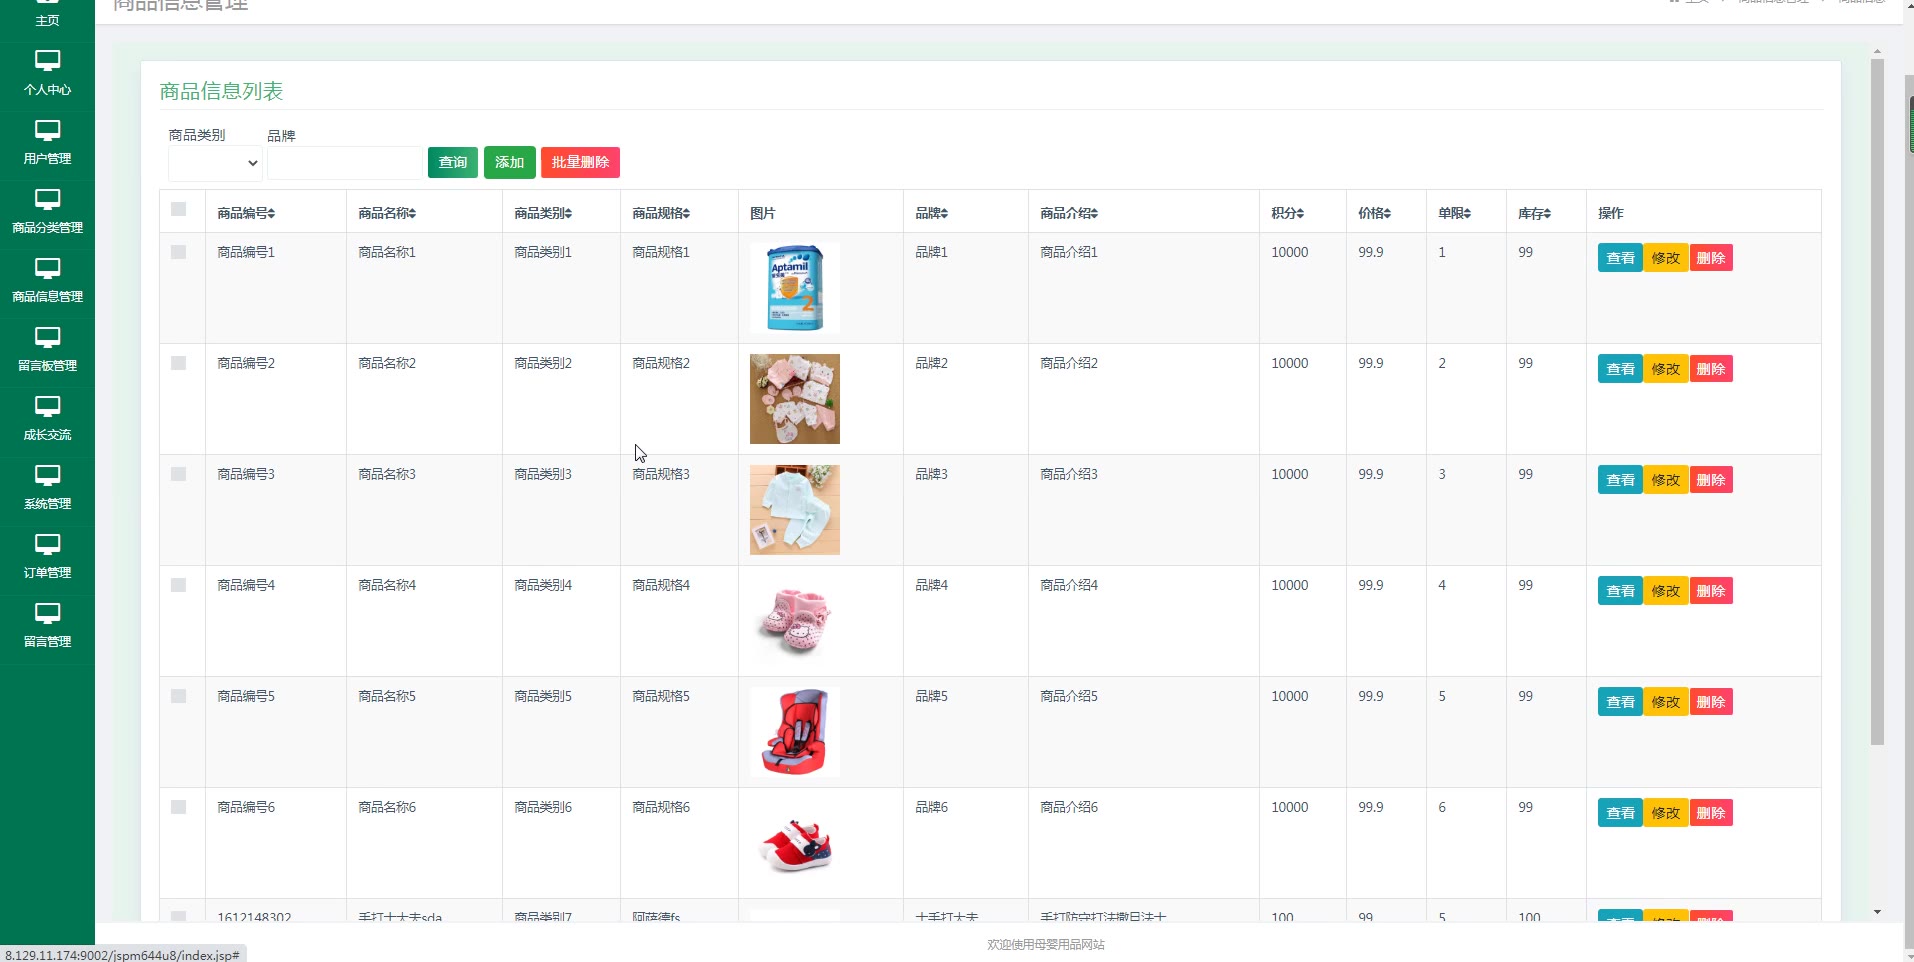The width and height of the screenshot is (1914, 962).
Task: Click the 商品信息管理 monitor icon
Action: click(x=47, y=268)
